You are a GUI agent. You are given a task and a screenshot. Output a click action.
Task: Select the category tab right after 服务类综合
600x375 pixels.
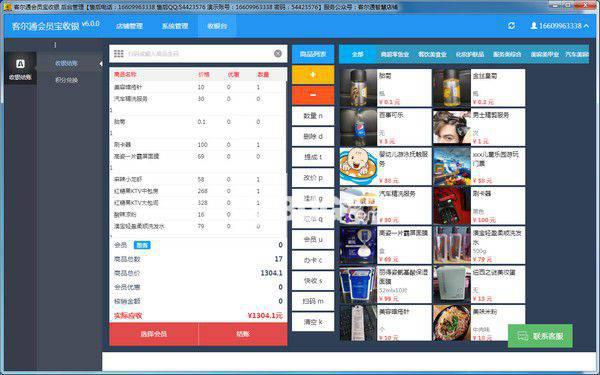(x=545, y=54)
